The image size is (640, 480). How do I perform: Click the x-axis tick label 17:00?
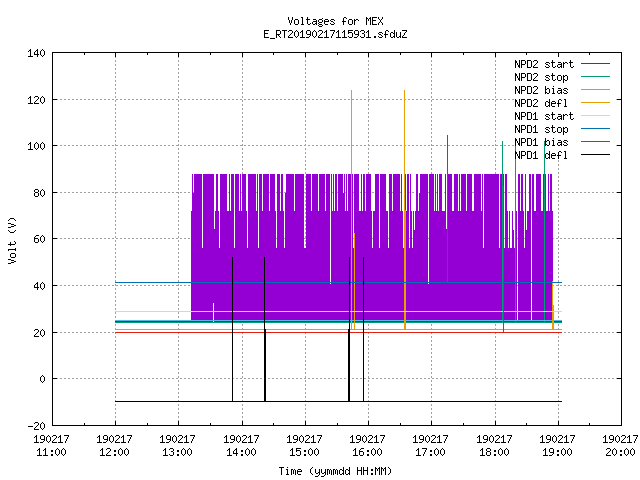pos(430,452)
